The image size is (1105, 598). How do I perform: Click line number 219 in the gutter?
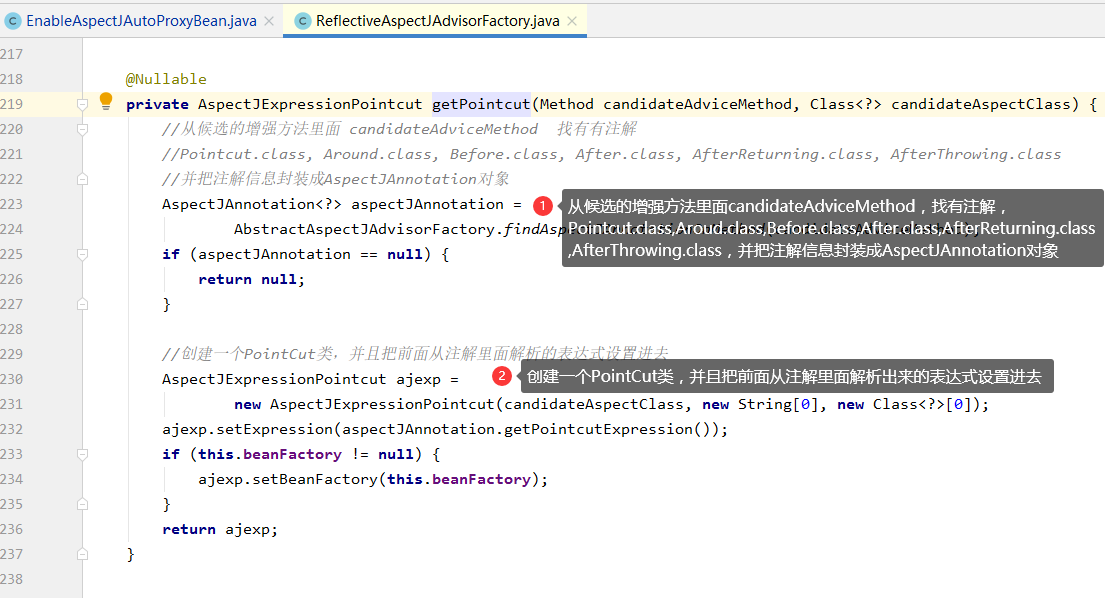point(11,104)
